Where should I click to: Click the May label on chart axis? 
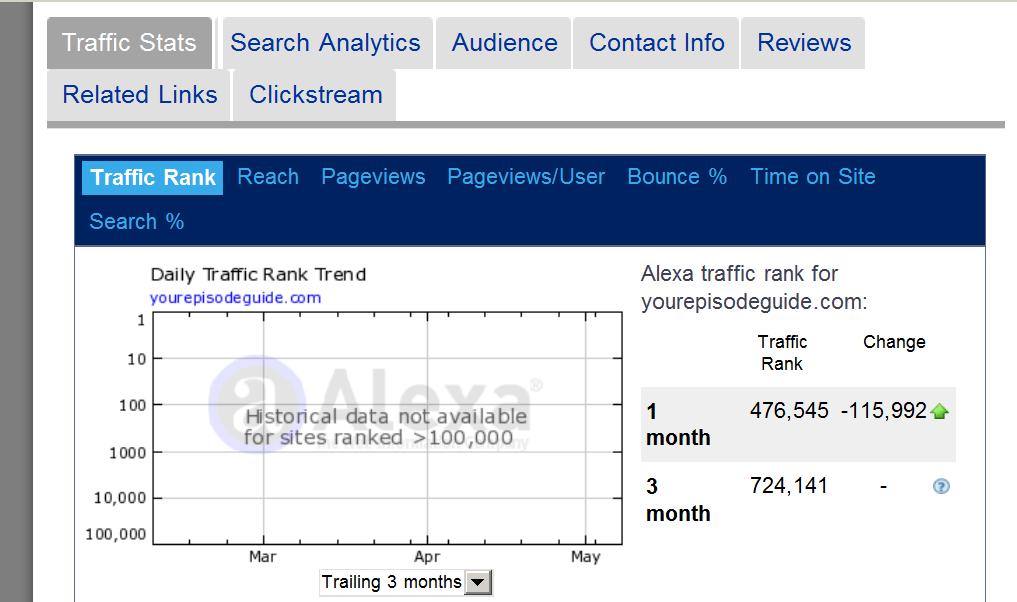pyautogui.click(x=586, y=557)
